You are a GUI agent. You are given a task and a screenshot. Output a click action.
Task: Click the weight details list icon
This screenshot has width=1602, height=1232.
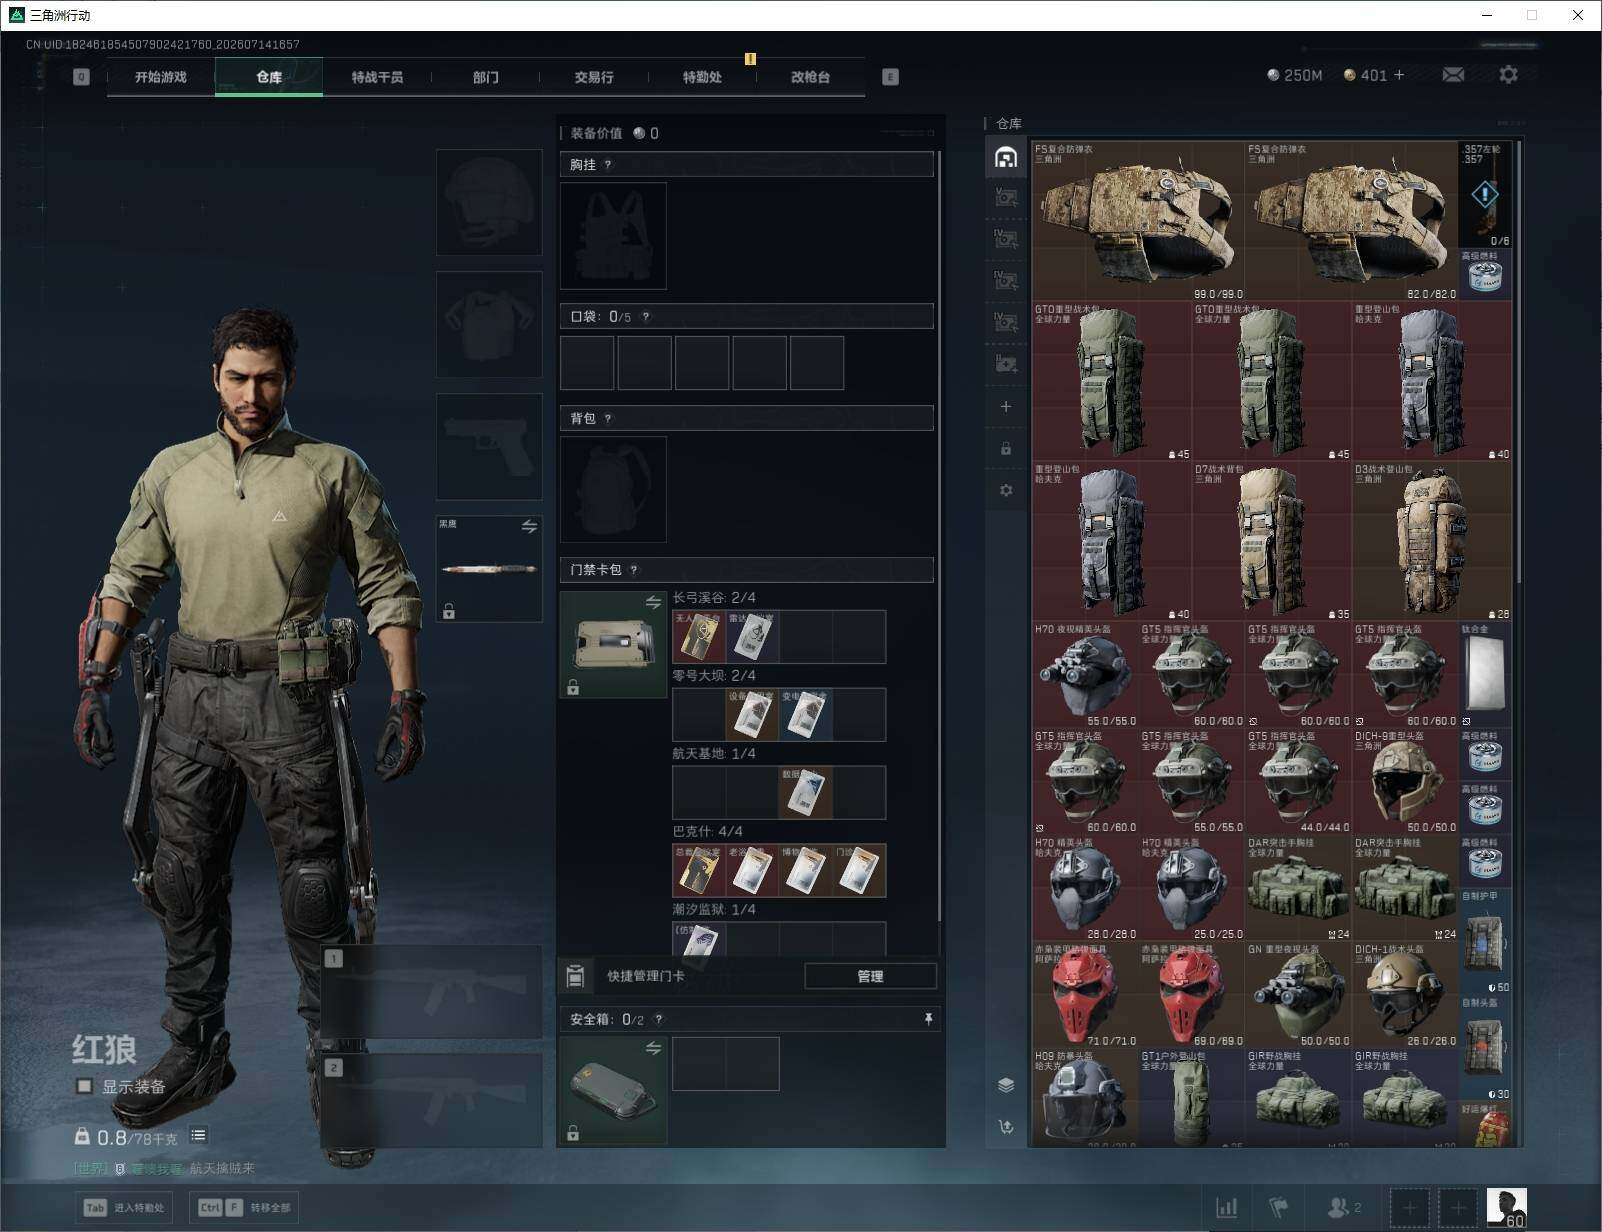coord(198,1135)
